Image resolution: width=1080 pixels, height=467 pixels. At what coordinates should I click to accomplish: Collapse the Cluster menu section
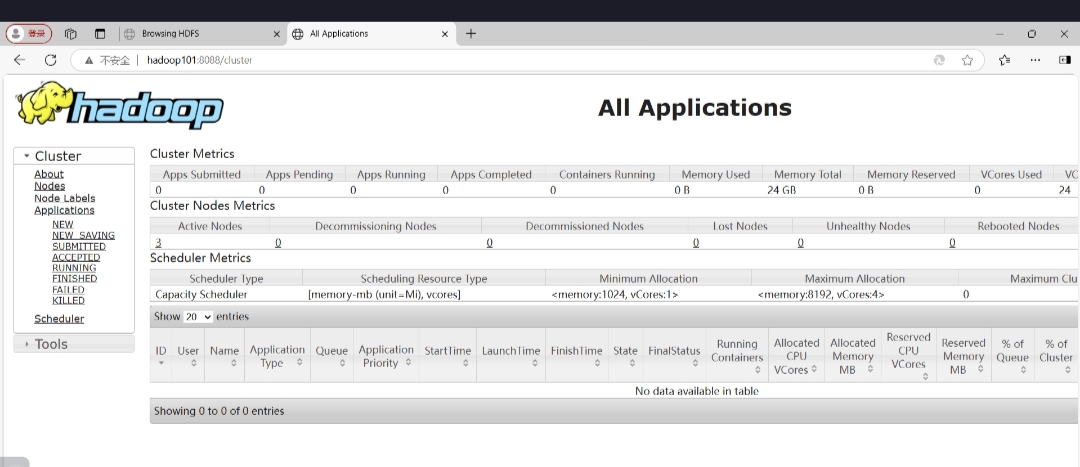pos(74,156)
